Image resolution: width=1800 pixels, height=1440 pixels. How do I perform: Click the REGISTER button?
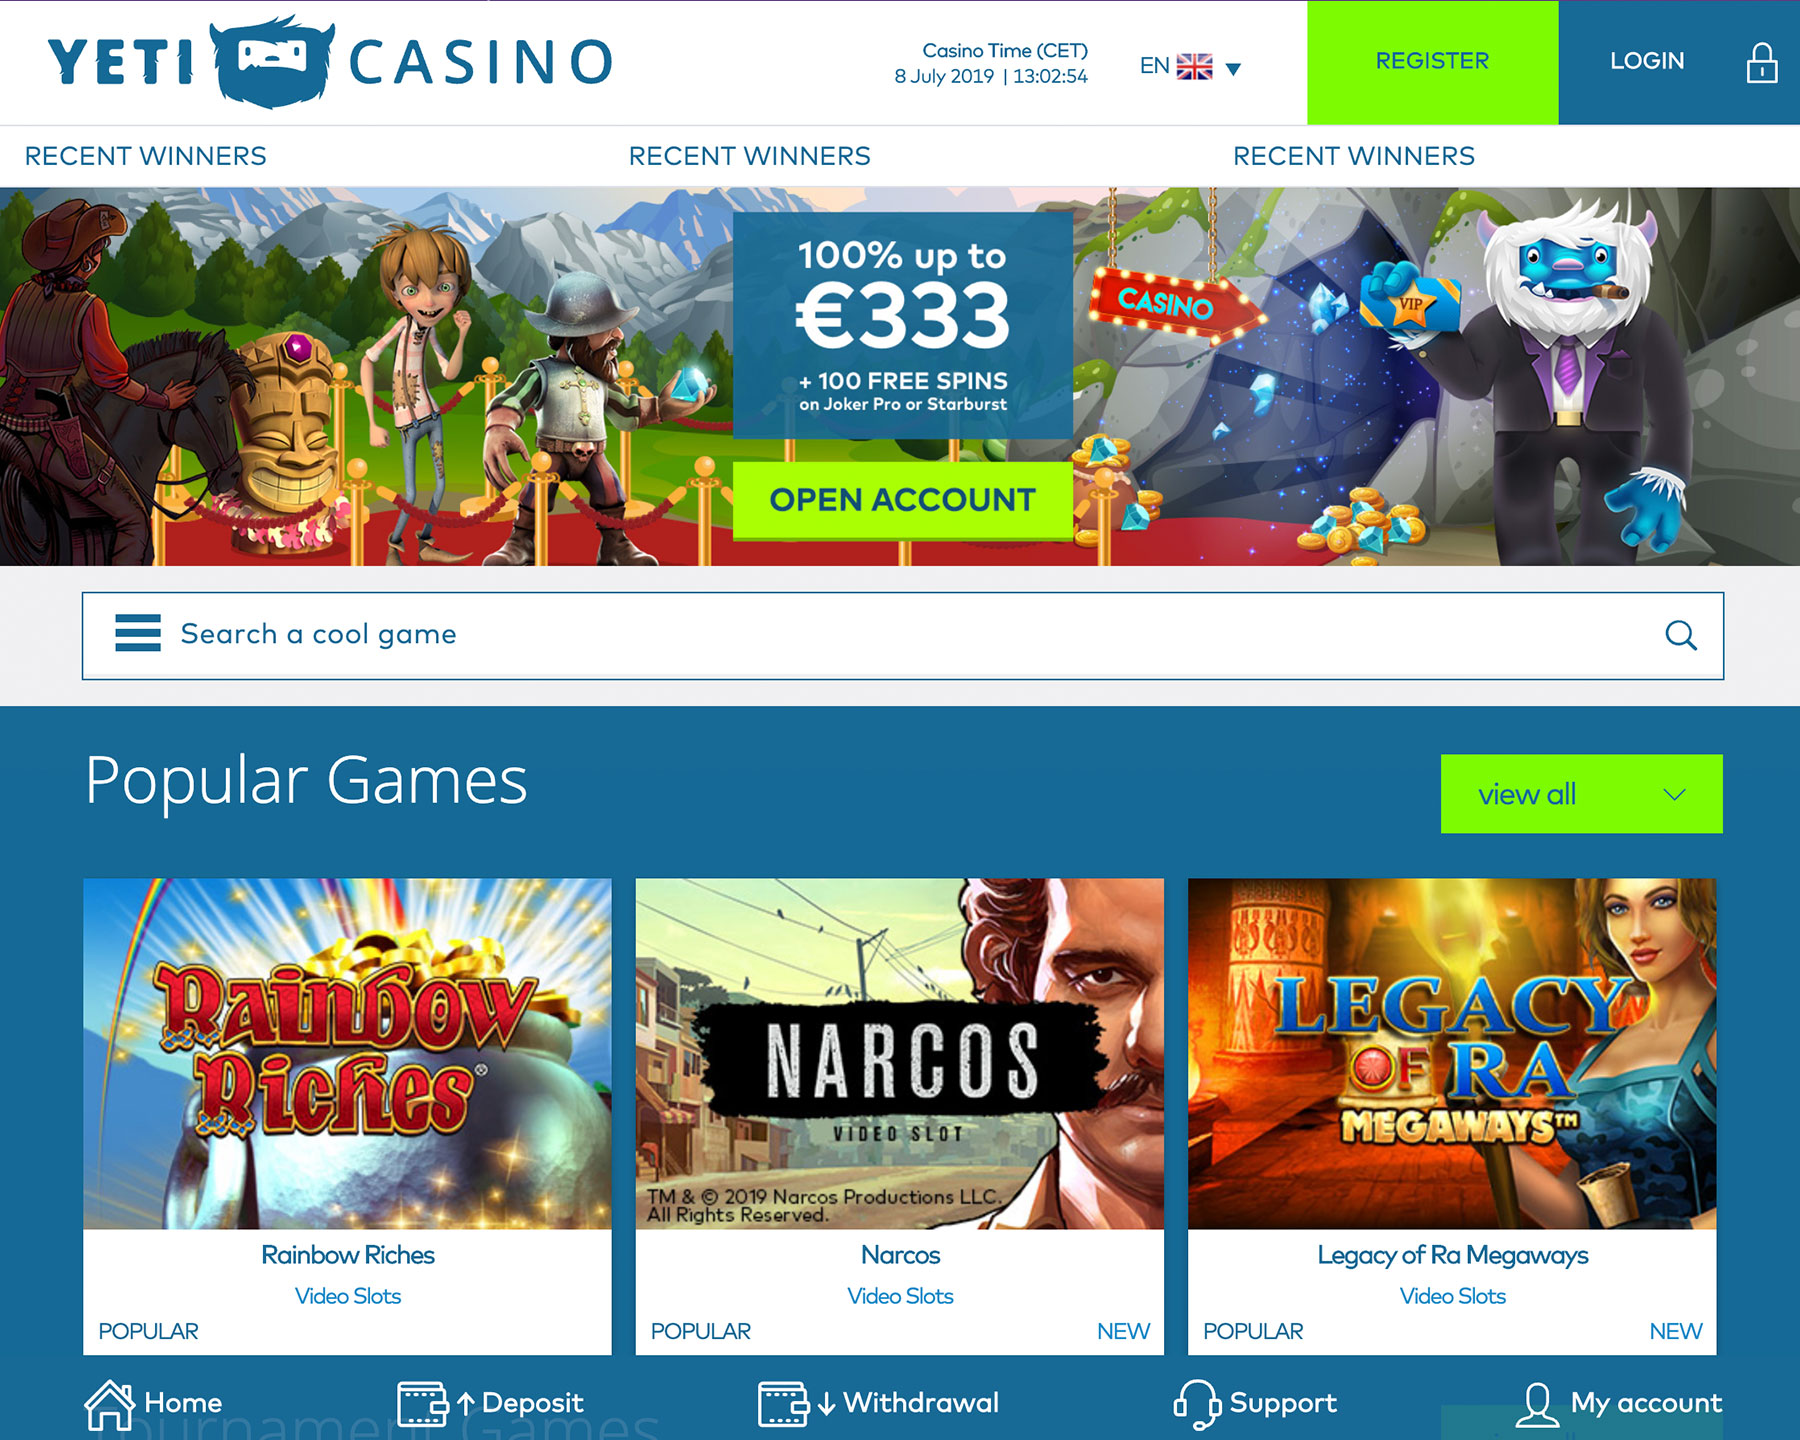(x=1432, y=62)
